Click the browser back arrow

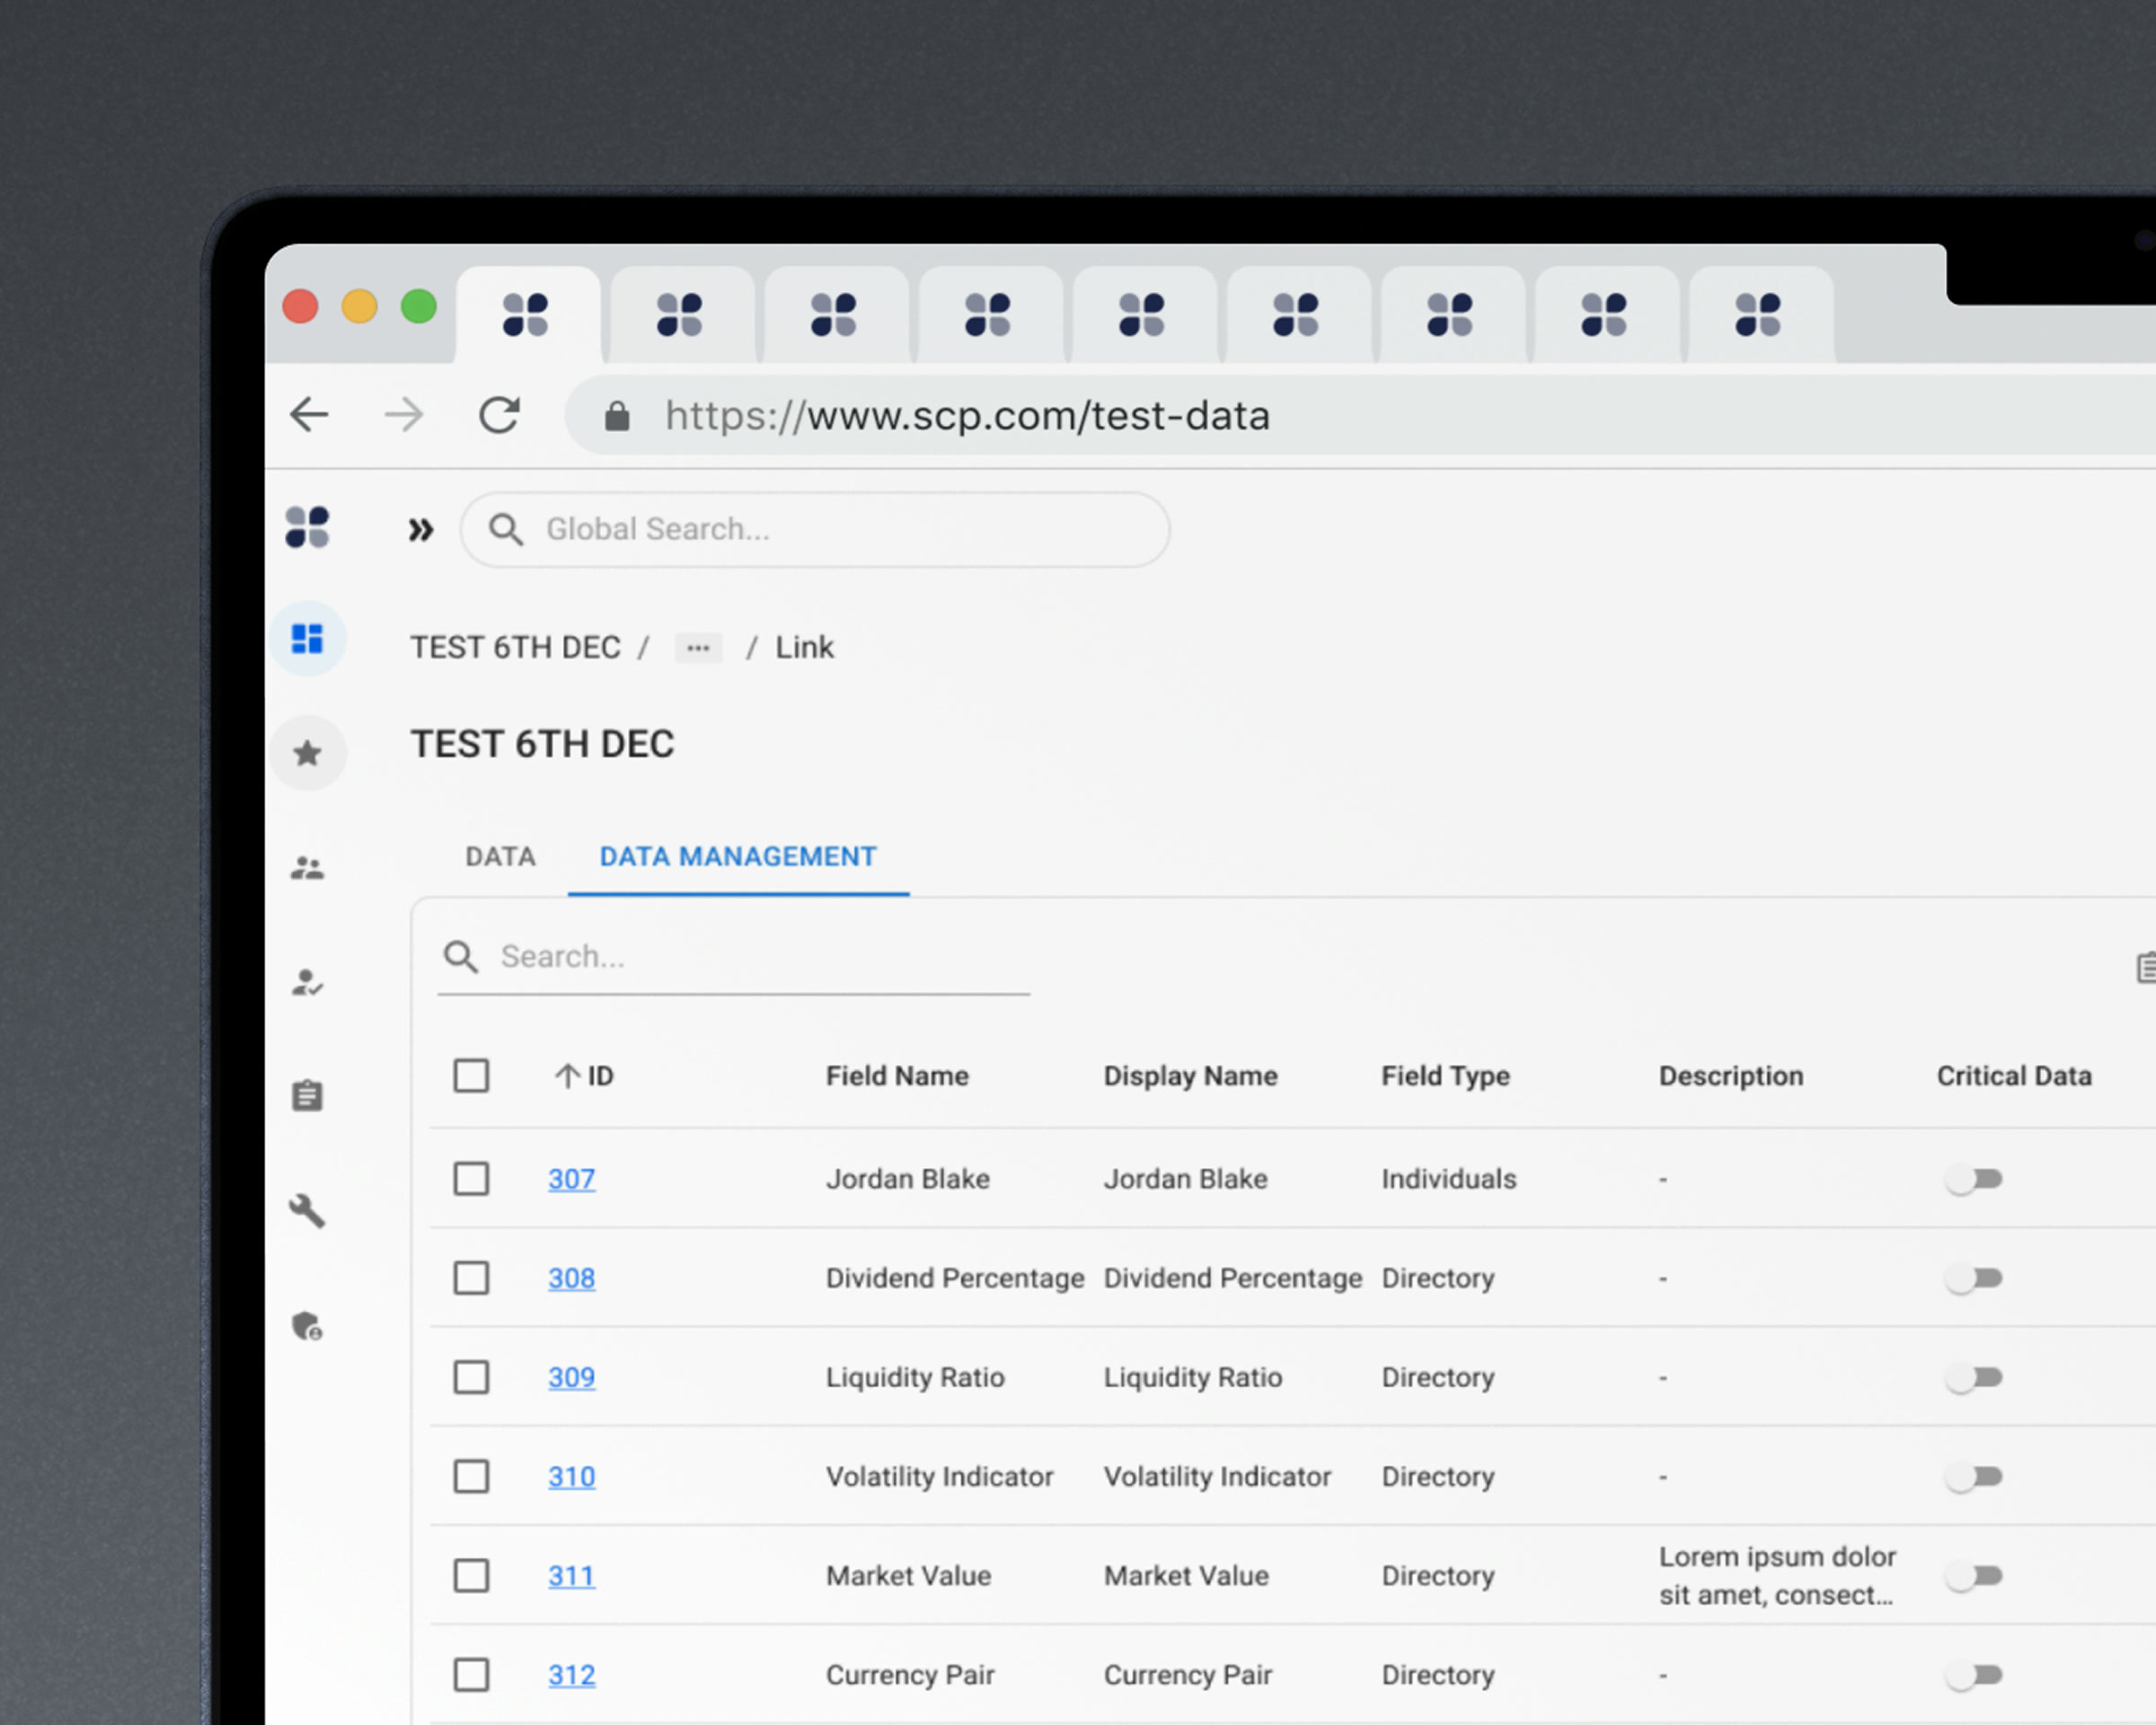[x=309, y=415]
